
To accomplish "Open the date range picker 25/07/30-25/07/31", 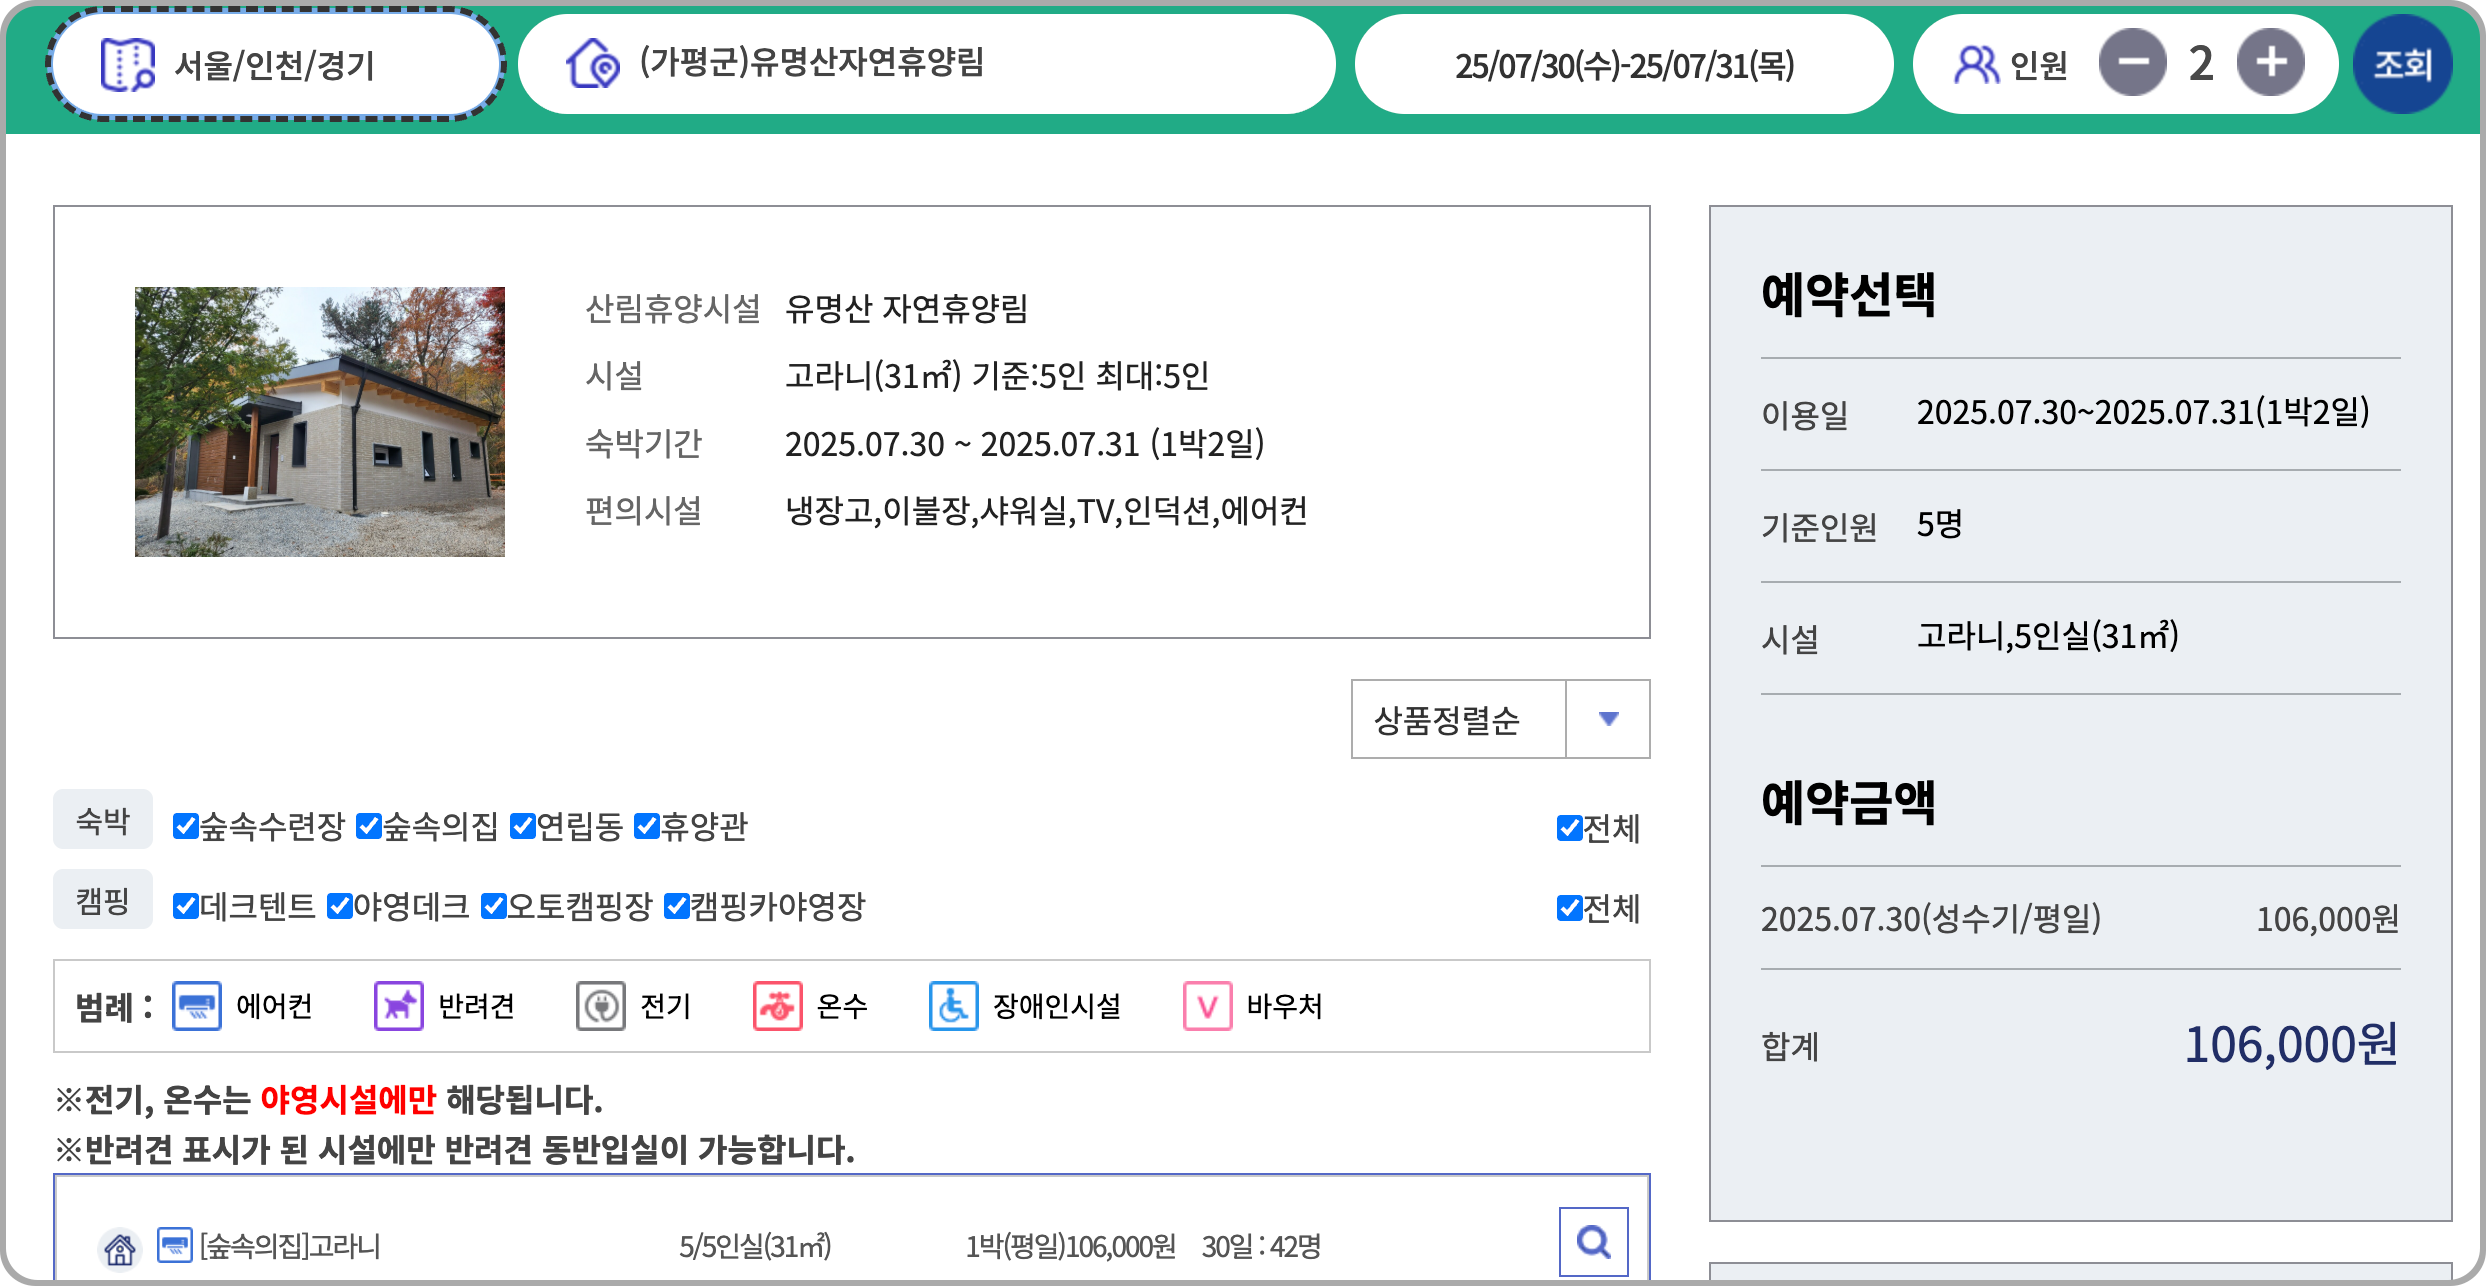I will coord(1623,65).
